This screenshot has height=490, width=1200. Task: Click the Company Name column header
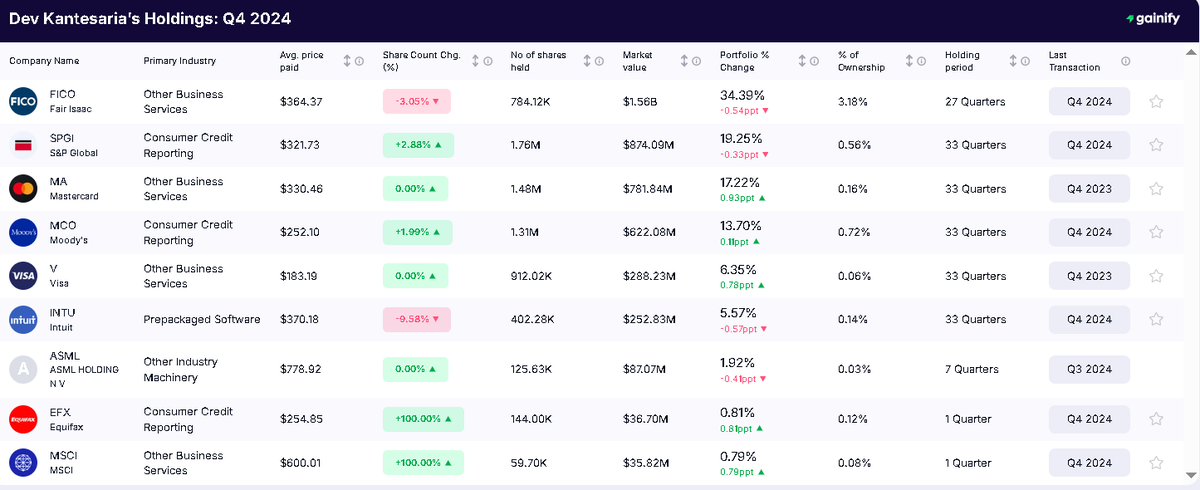[x=44, y=61]
